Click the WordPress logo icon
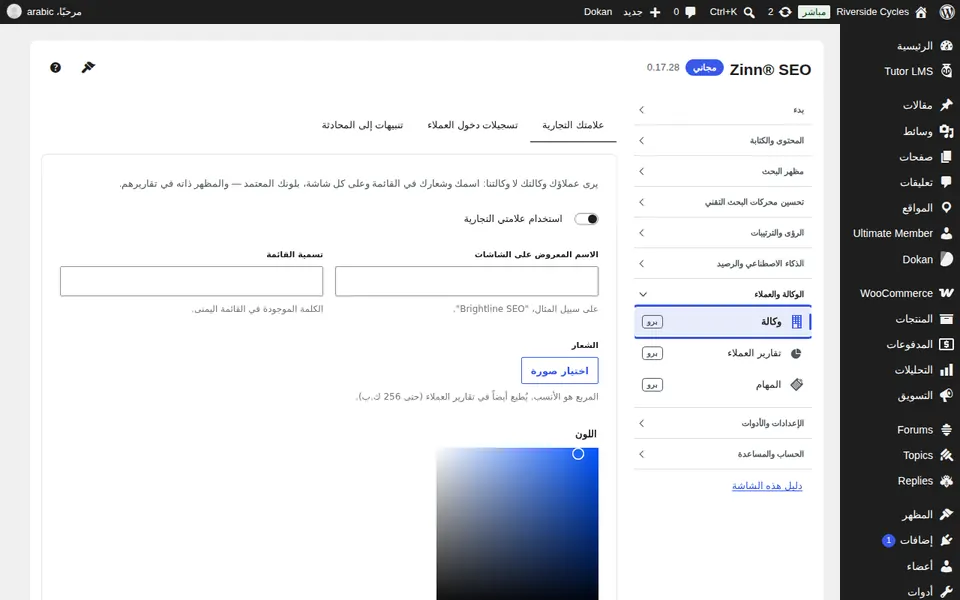This screenshot has width=960, height=600. [947, 12]
